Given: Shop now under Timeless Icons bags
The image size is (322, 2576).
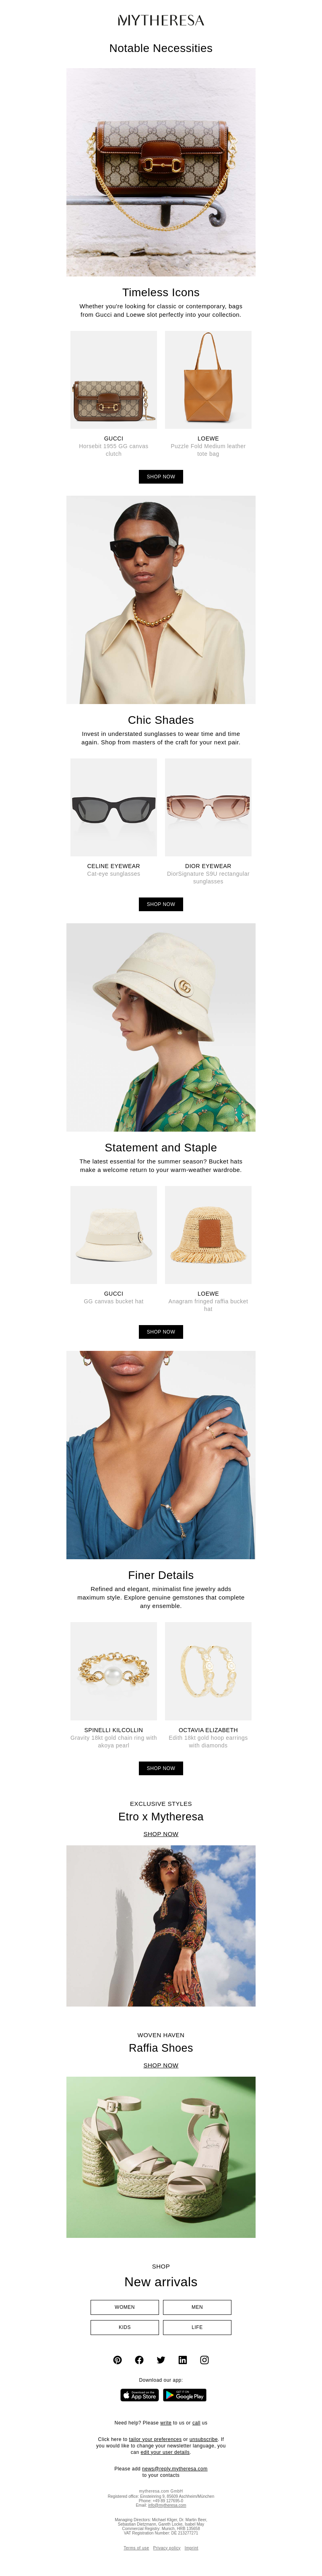Looking at the screenshot, I should [161, 477].
